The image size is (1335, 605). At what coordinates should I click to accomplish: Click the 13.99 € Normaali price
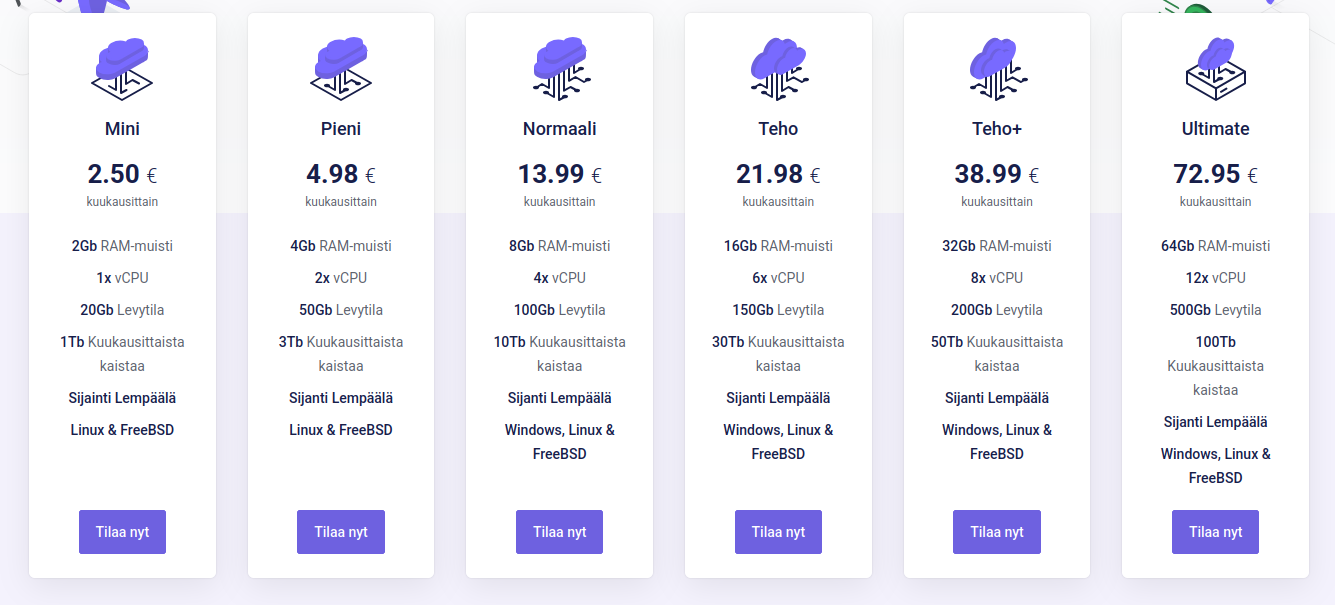(x=560, y=174)
